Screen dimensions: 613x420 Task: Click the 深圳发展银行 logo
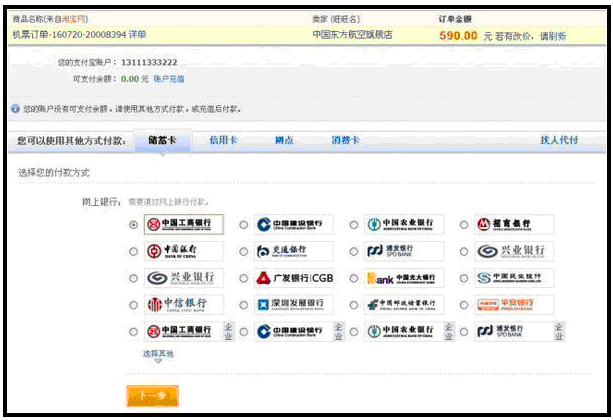click(294, 305)
